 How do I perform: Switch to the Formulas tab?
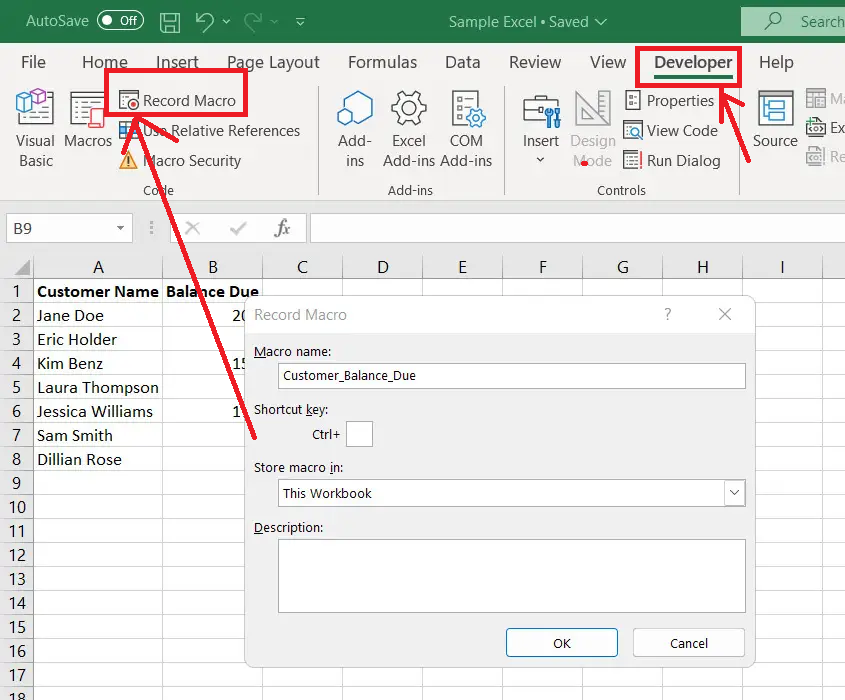point(382,62)
